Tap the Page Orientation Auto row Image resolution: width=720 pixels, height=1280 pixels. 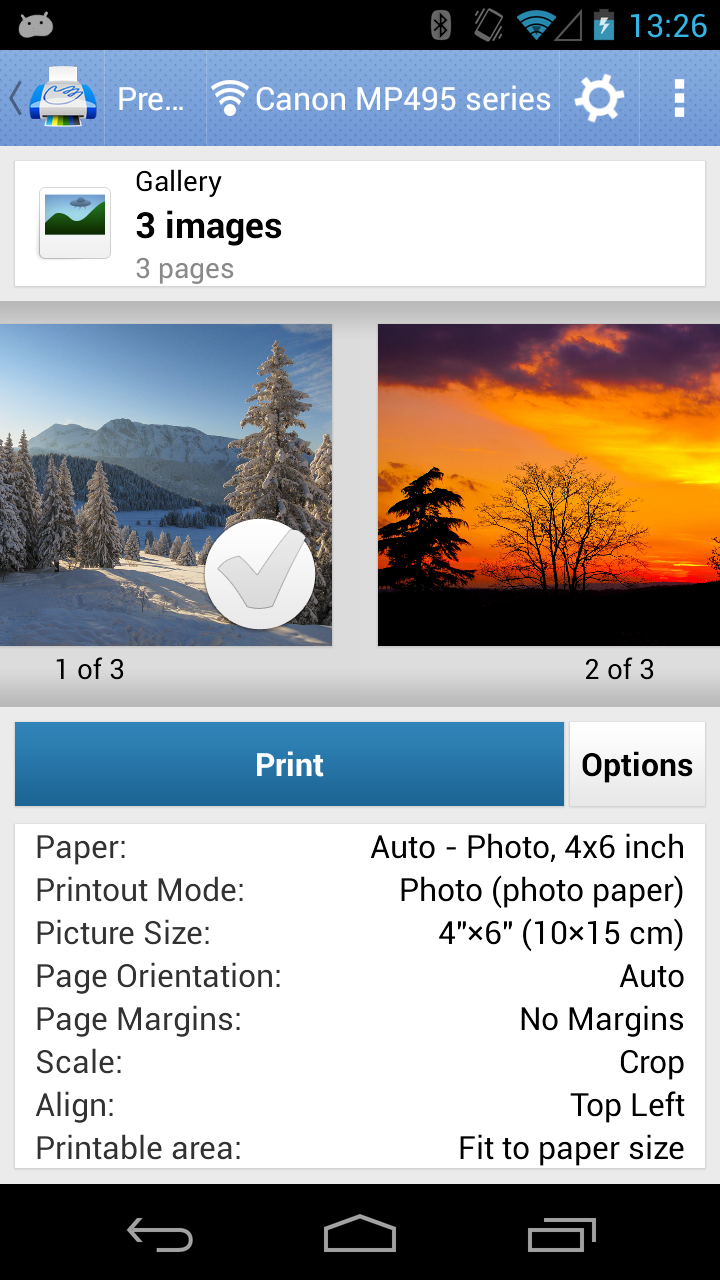click(x=360, y=976)
